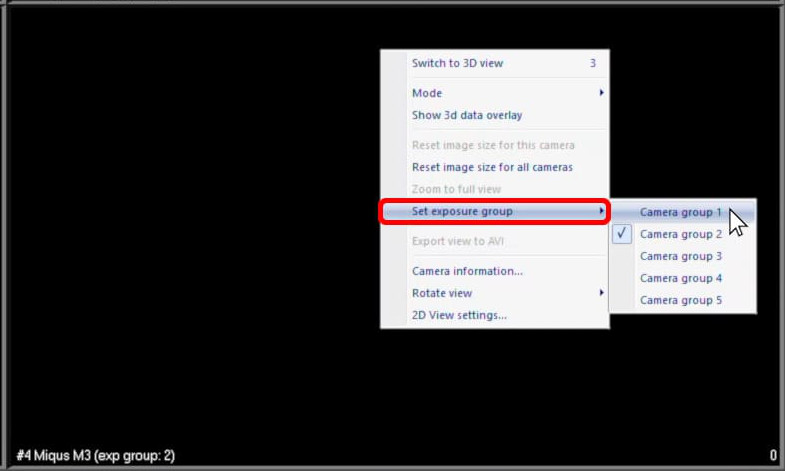Screen dimensions: 785x471
Task: Click Reset image size for this camera
Action: pos(493,146)
